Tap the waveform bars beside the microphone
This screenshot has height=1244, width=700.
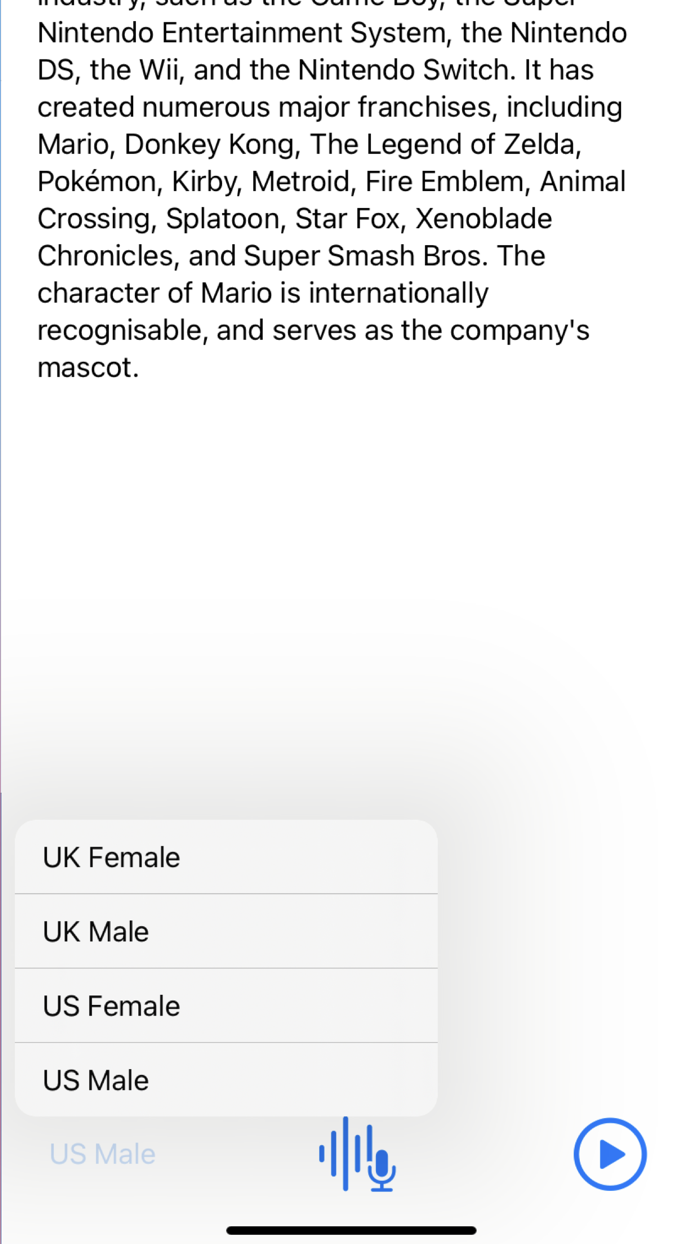pyautogui.click(x=340, y=1154)
